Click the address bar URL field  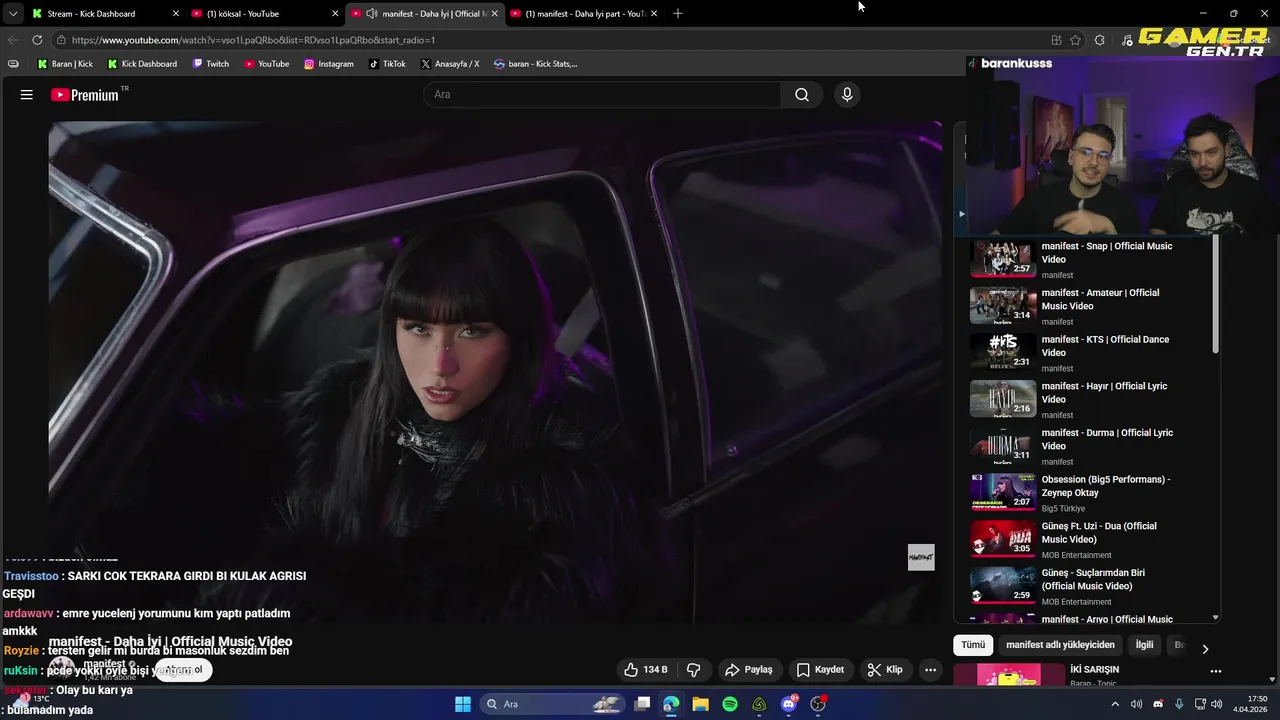[550, 40]
